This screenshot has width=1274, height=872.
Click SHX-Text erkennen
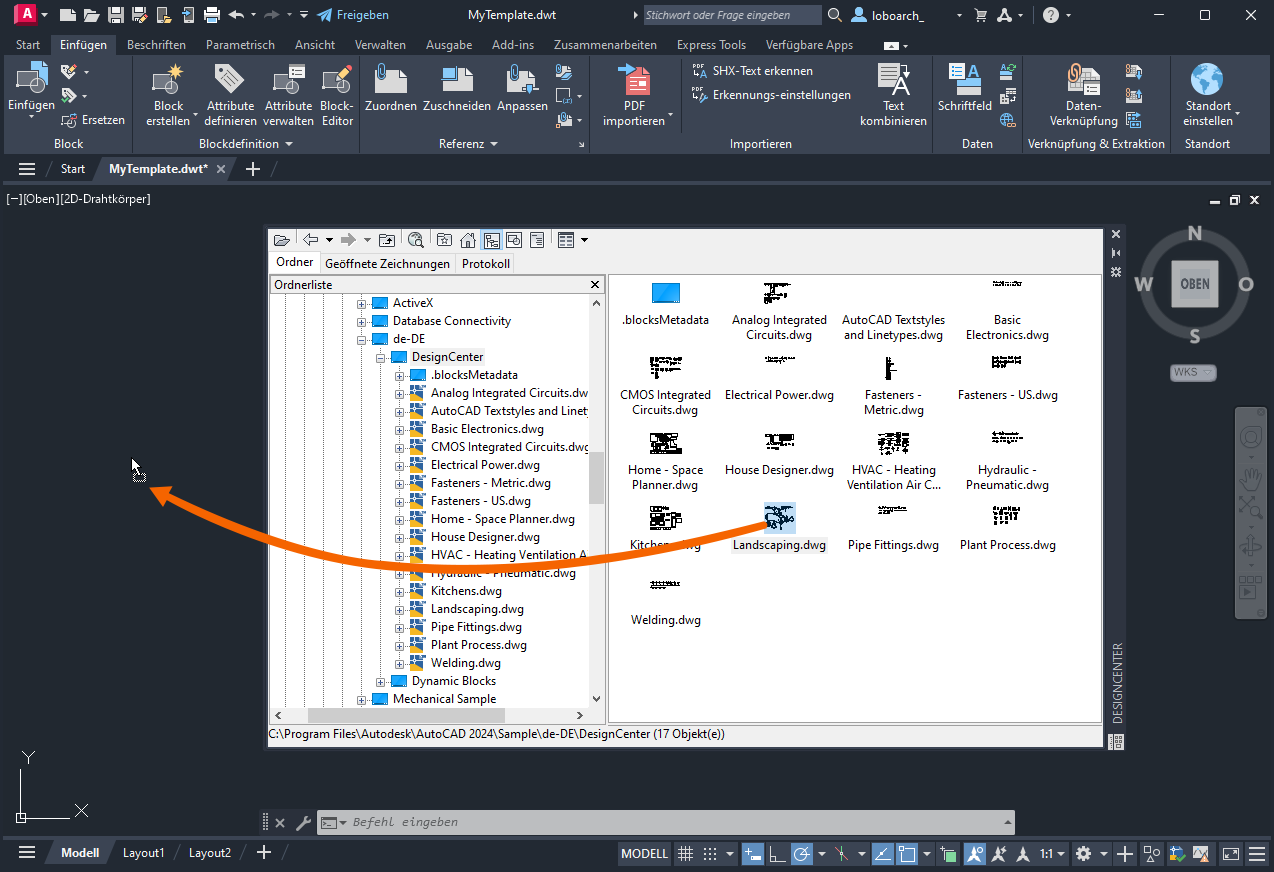point(752,71)
